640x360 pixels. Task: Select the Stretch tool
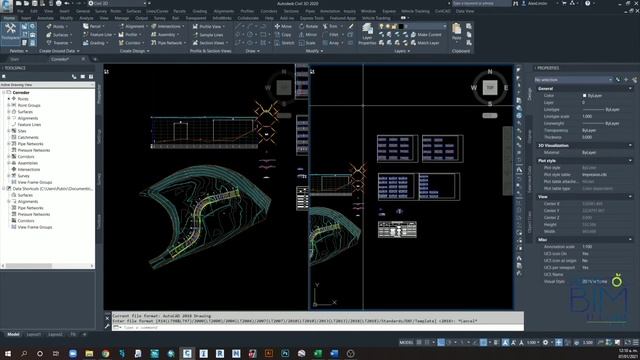point(284,43)
